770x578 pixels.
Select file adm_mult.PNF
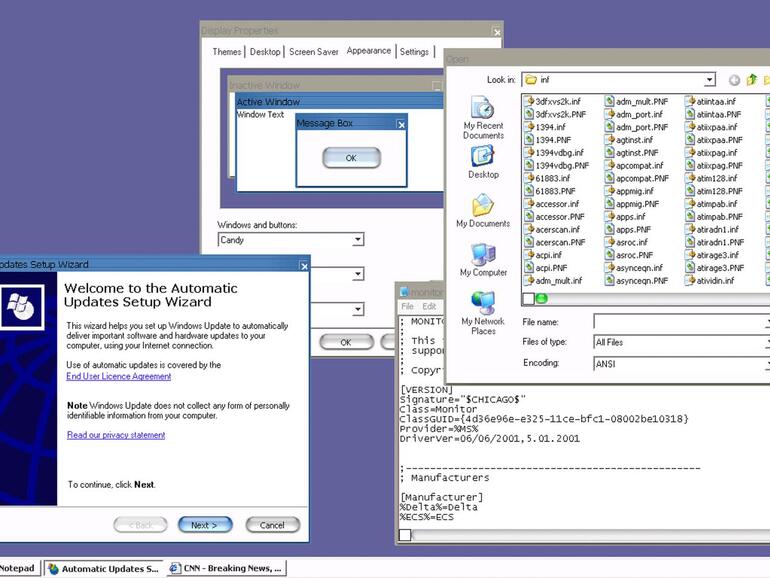tap(636, 102)
